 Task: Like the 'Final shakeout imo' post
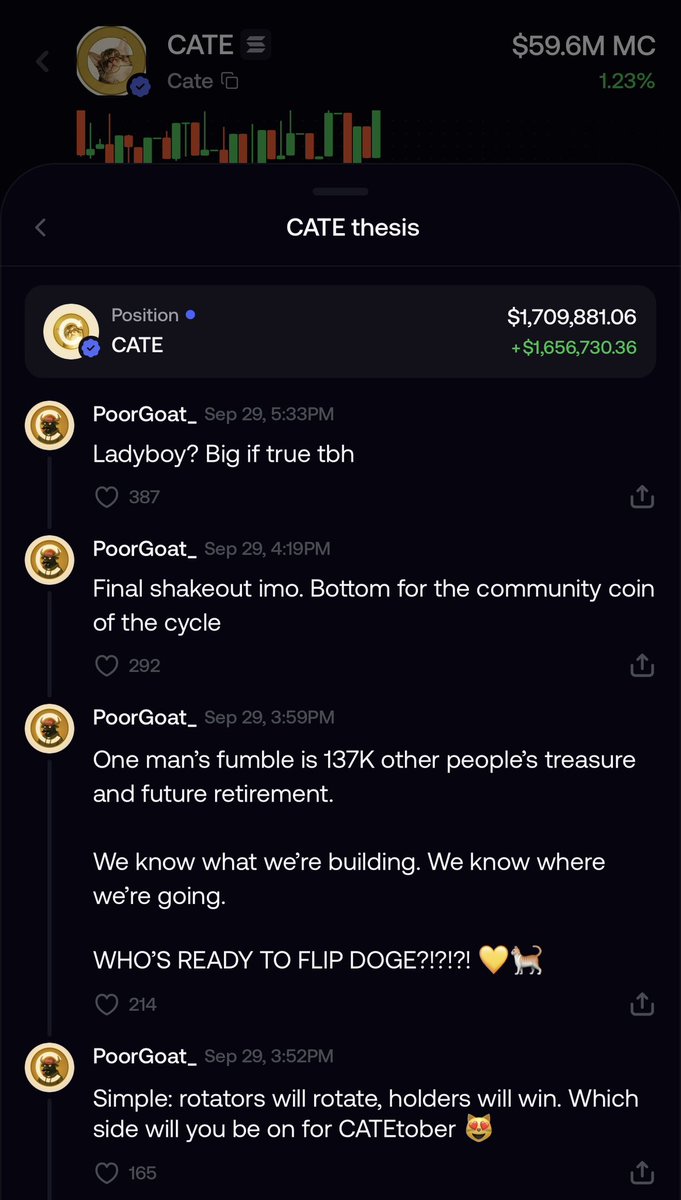105,665
